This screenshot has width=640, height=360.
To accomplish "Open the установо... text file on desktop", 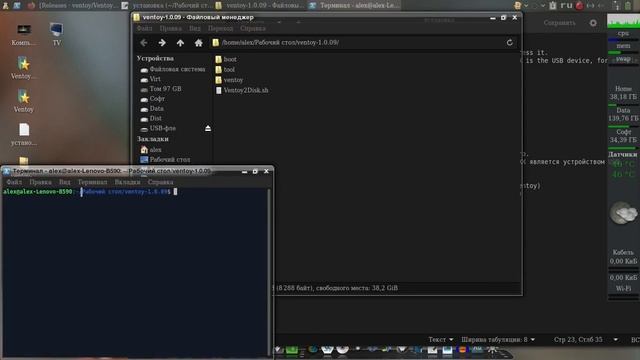I will pyautogui.click(x=23, y=135).
